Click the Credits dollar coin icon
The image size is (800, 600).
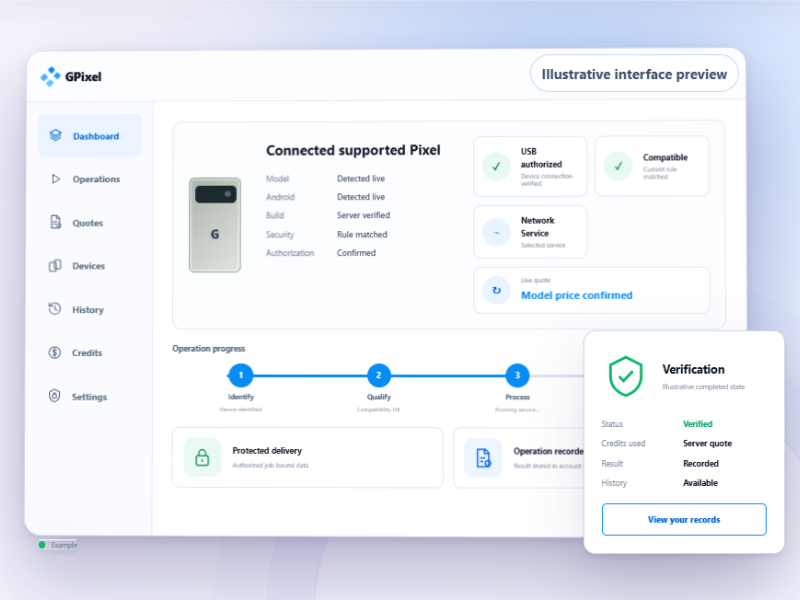pos(55,353)
